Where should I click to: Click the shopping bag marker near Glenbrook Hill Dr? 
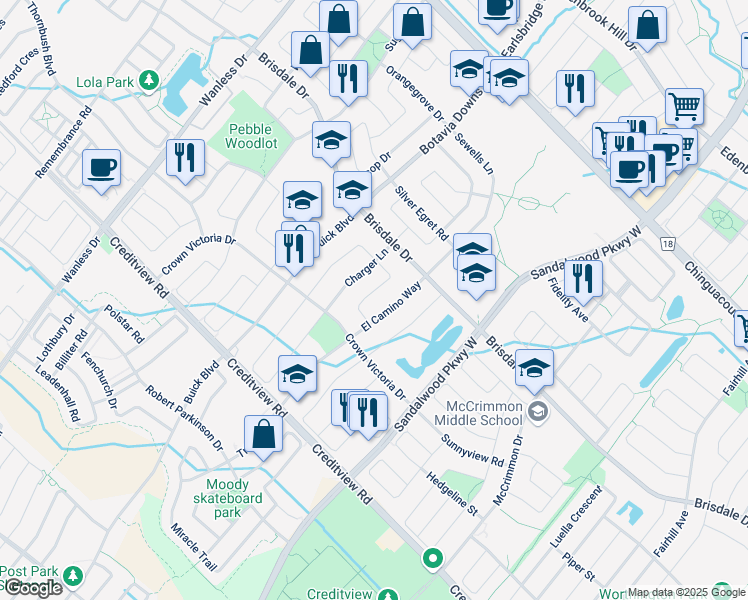click(647, 28)
